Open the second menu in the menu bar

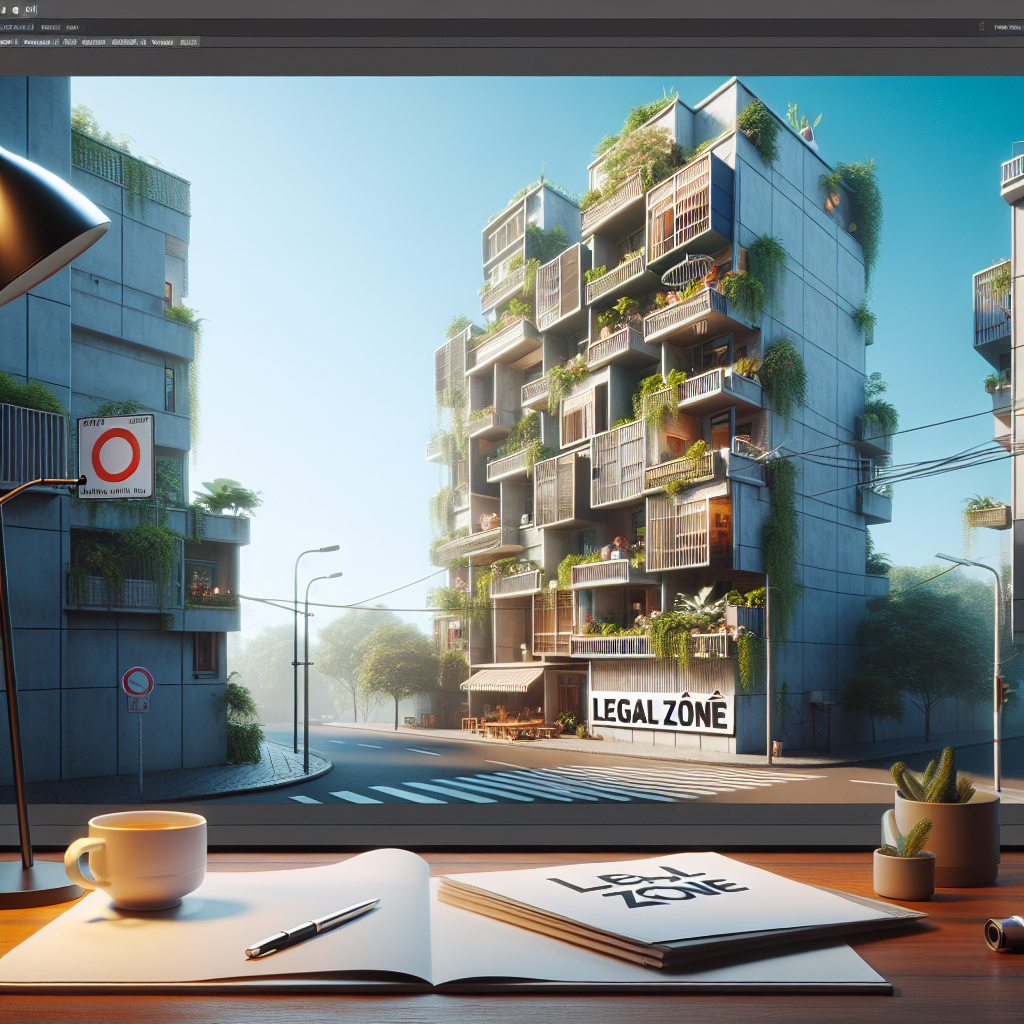point(50,27)
